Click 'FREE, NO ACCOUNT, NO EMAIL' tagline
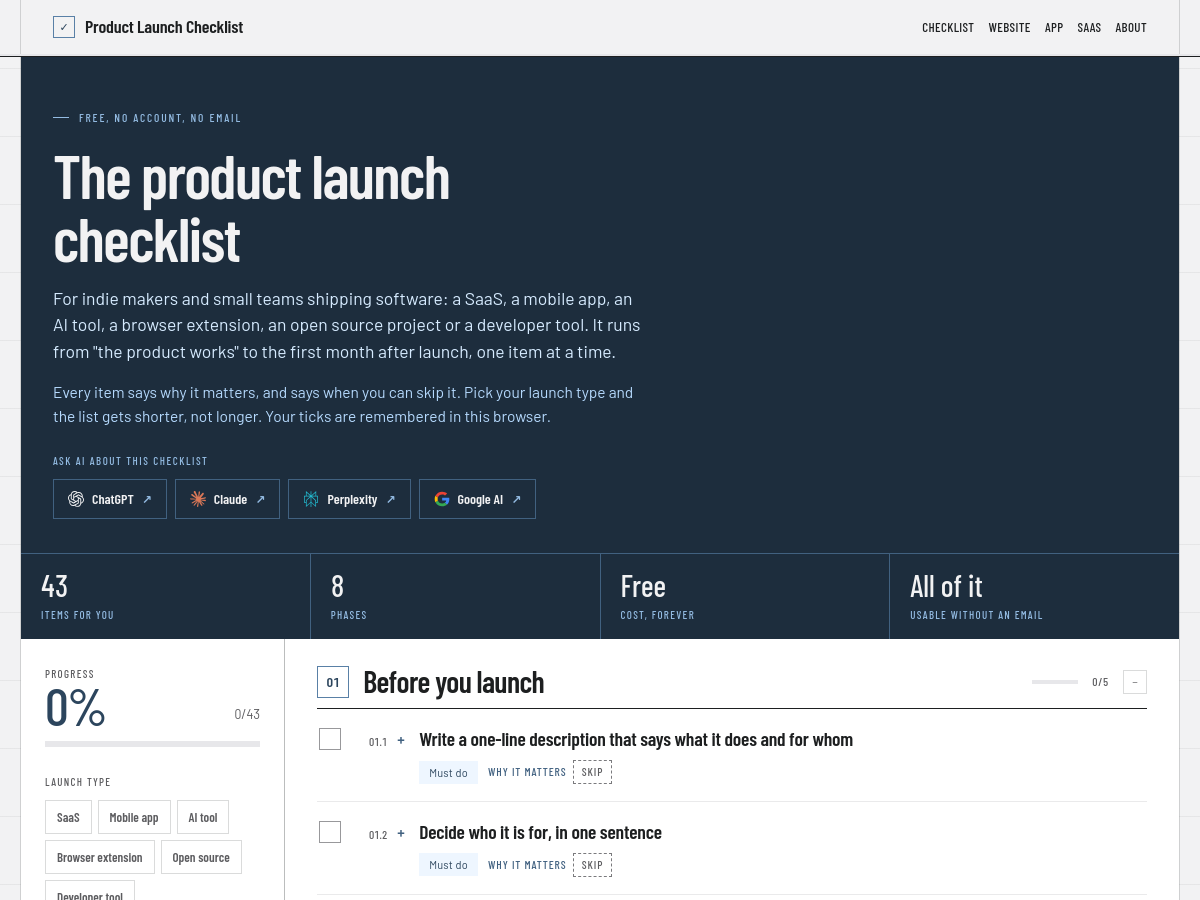 (160, 118)
